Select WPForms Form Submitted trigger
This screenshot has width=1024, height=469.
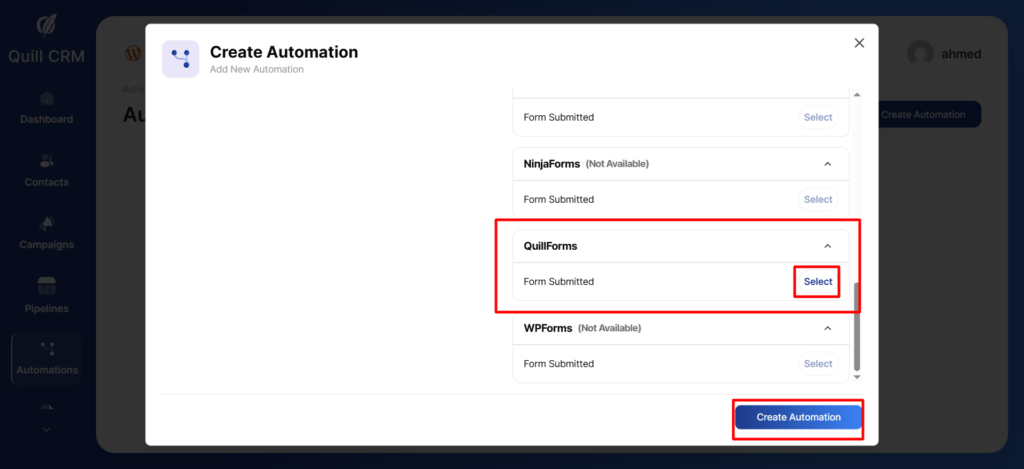[817, 364]
